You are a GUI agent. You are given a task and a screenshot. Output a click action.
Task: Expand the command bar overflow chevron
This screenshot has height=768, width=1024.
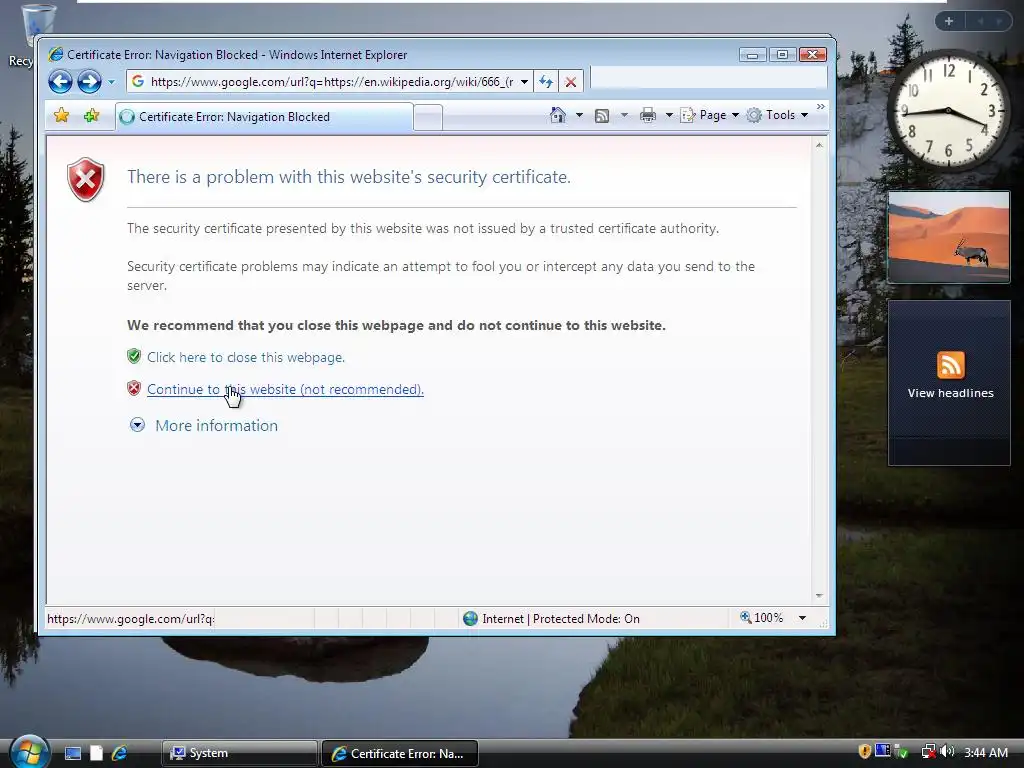tap(821, 107)
